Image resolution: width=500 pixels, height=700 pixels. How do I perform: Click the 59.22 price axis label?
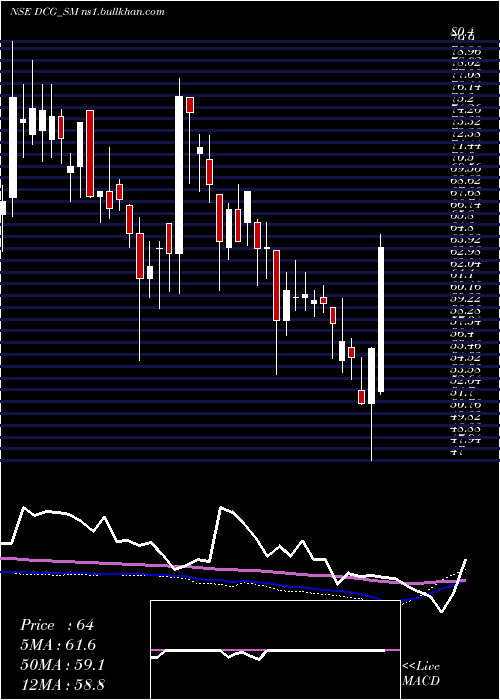(x=465, y=299)
